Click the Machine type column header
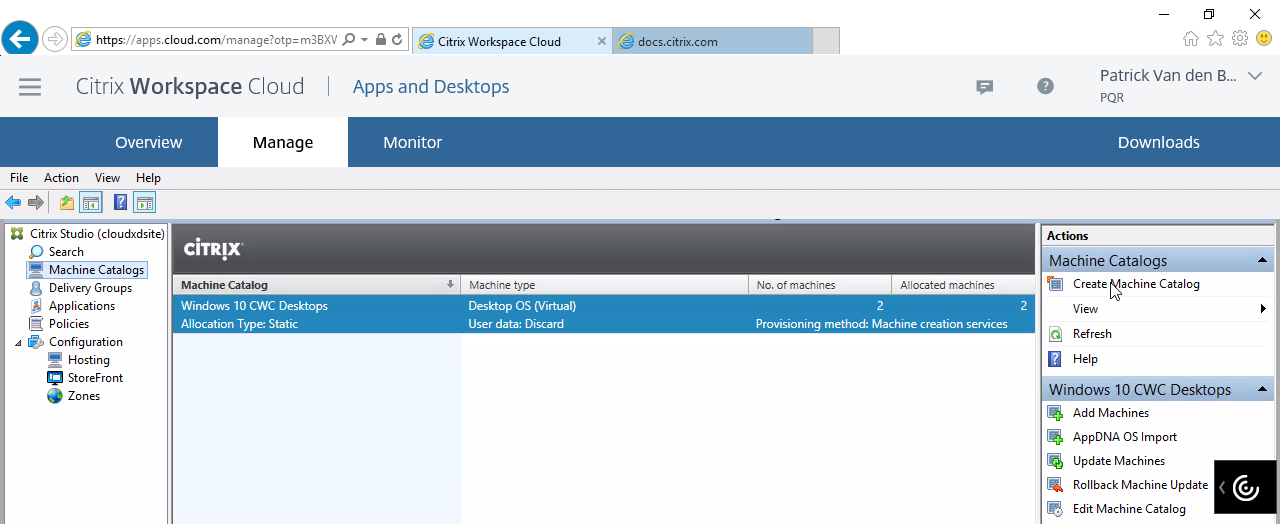 point(604,285)
